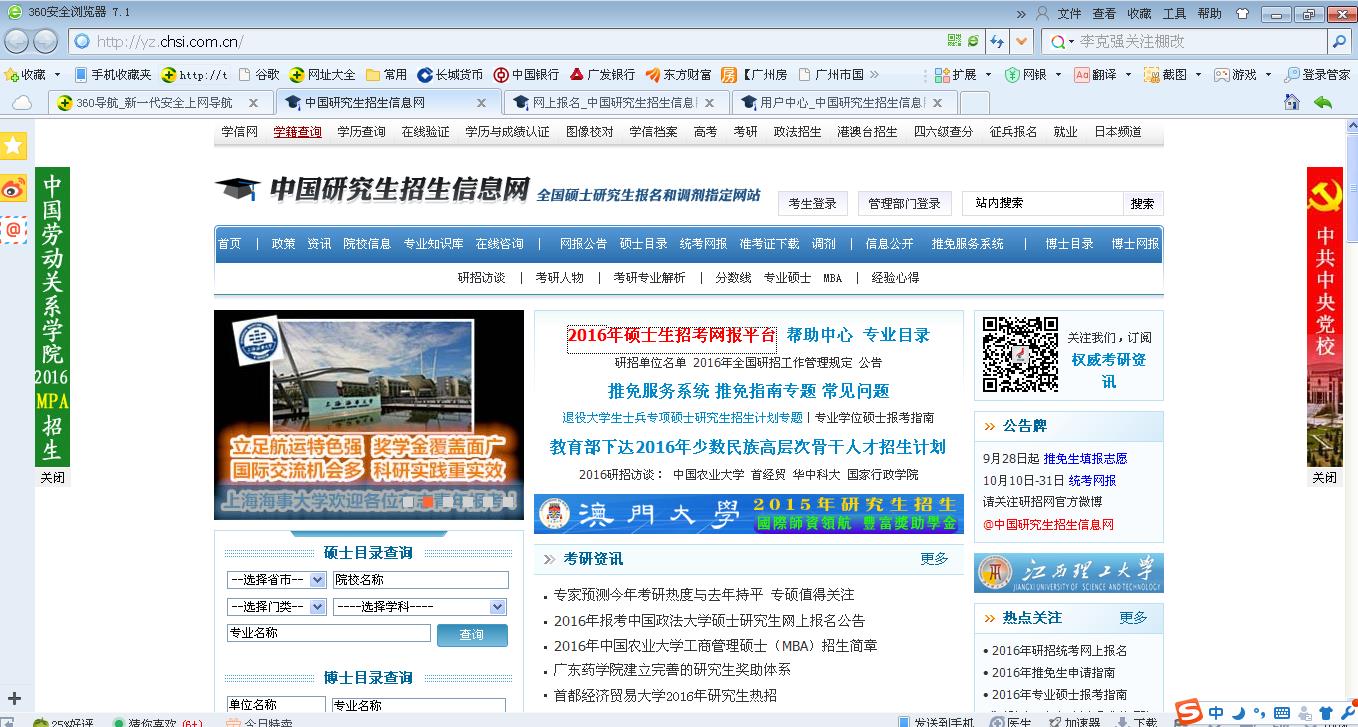Expand the 翻译 translate dropdown
Viewport: 1358px width, 727px height.
[1128, 74]
